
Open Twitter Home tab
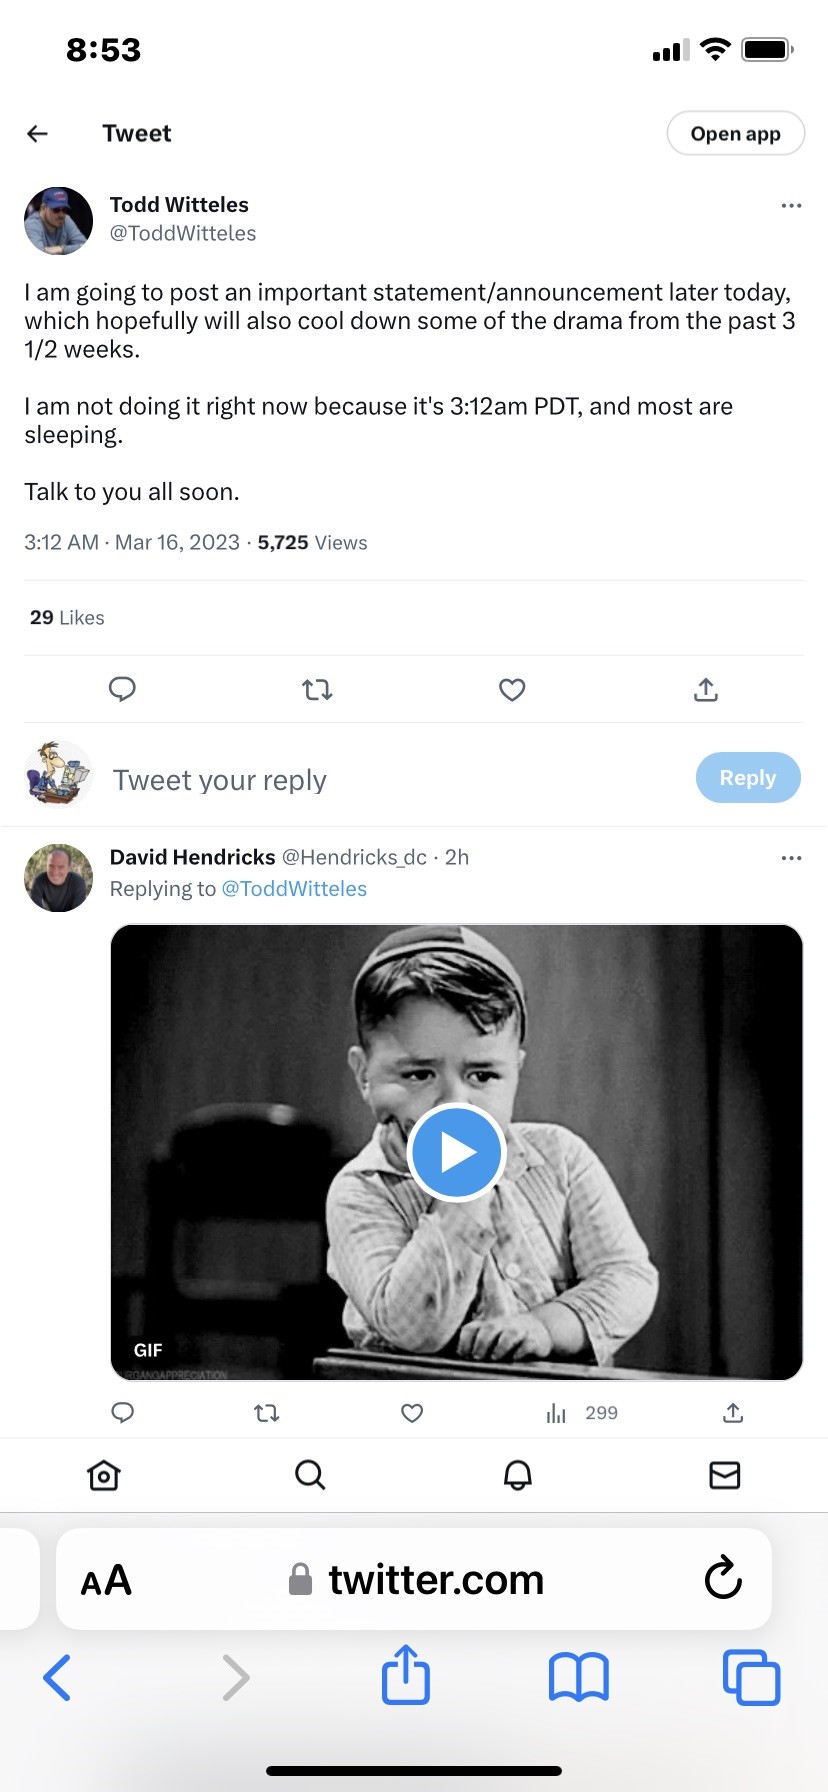tap(104, 1475)
